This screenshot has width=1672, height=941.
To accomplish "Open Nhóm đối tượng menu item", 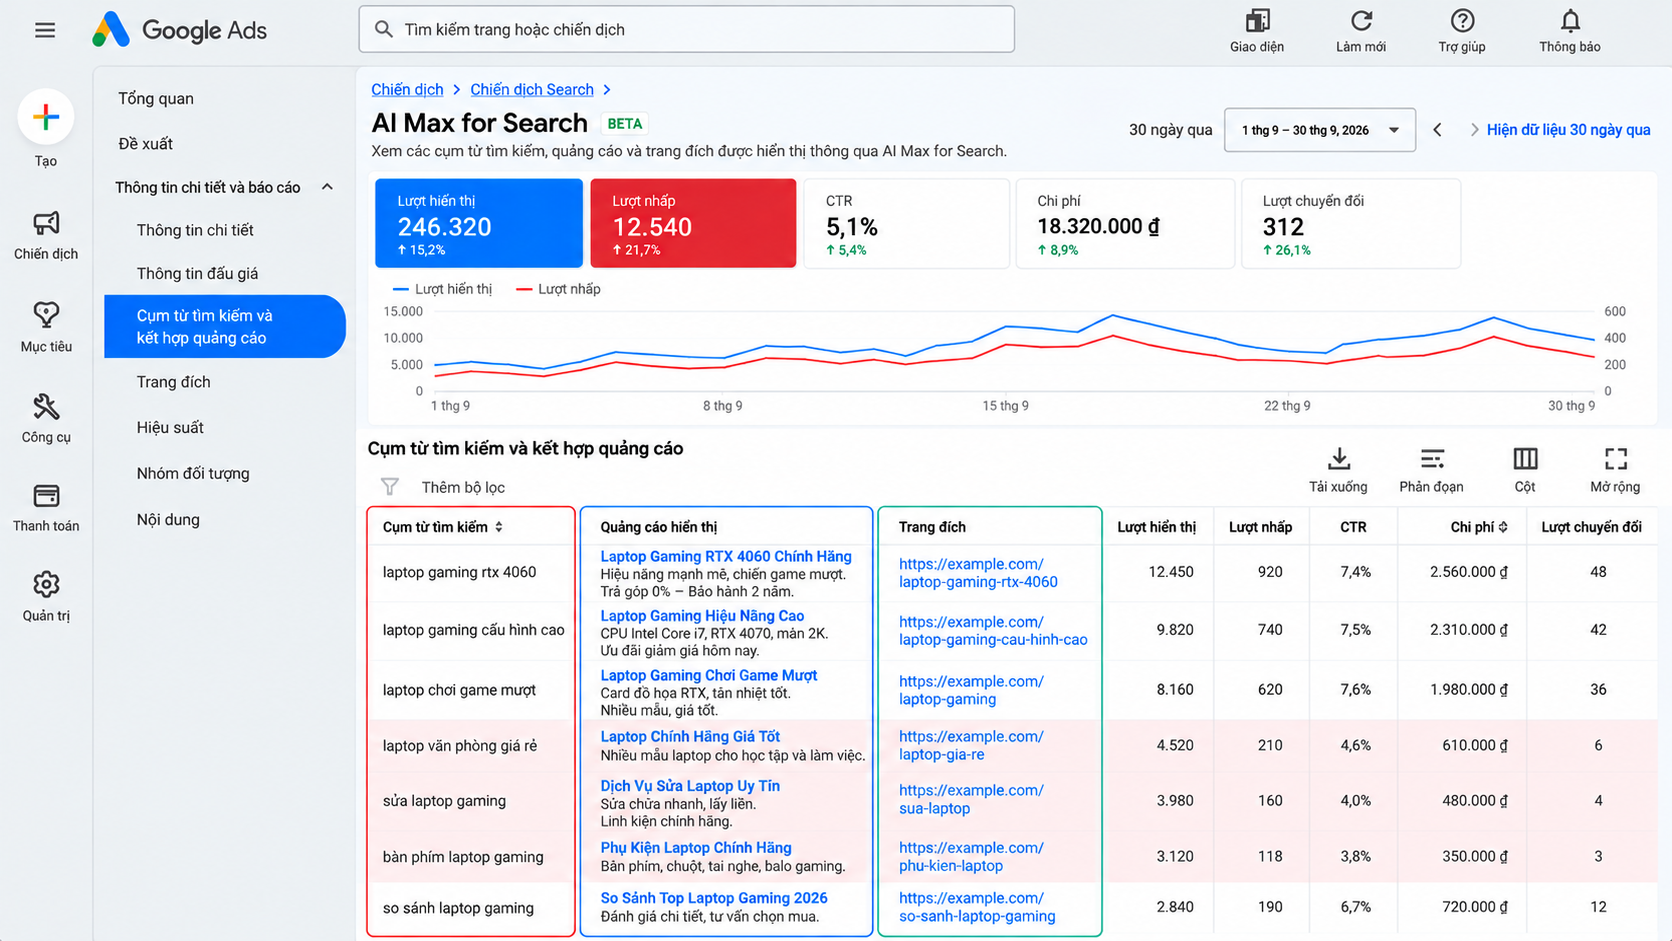I will [x=193, y=473].
